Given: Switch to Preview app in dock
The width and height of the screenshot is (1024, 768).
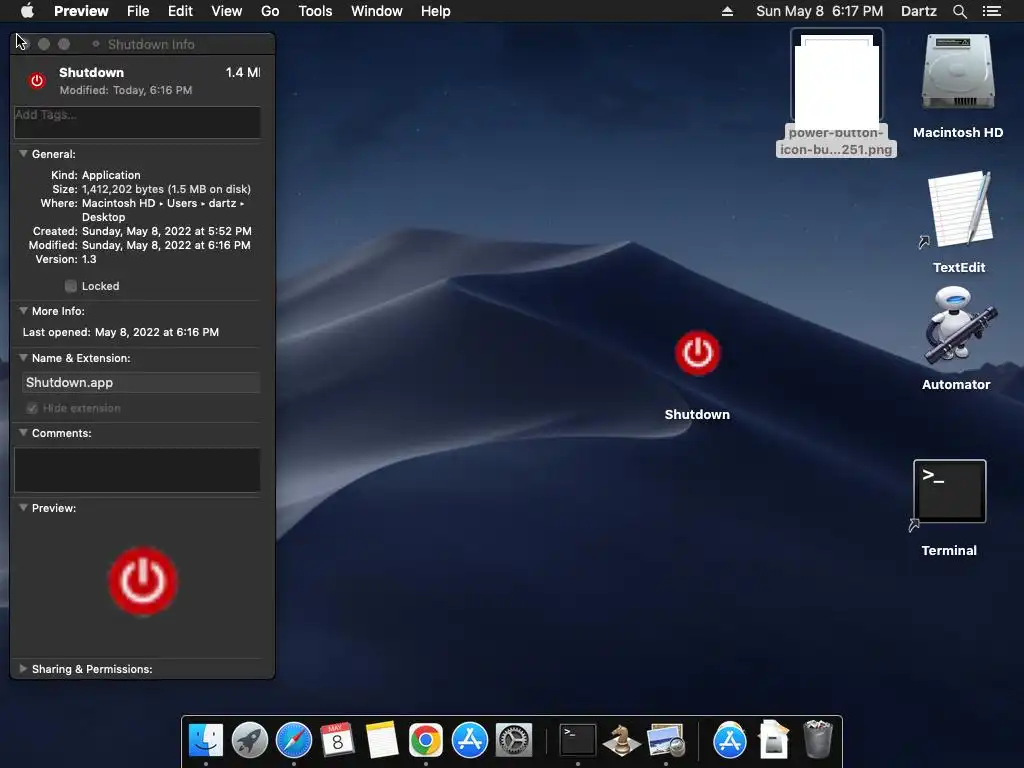Looking at the screenshot, I should 665,741.
